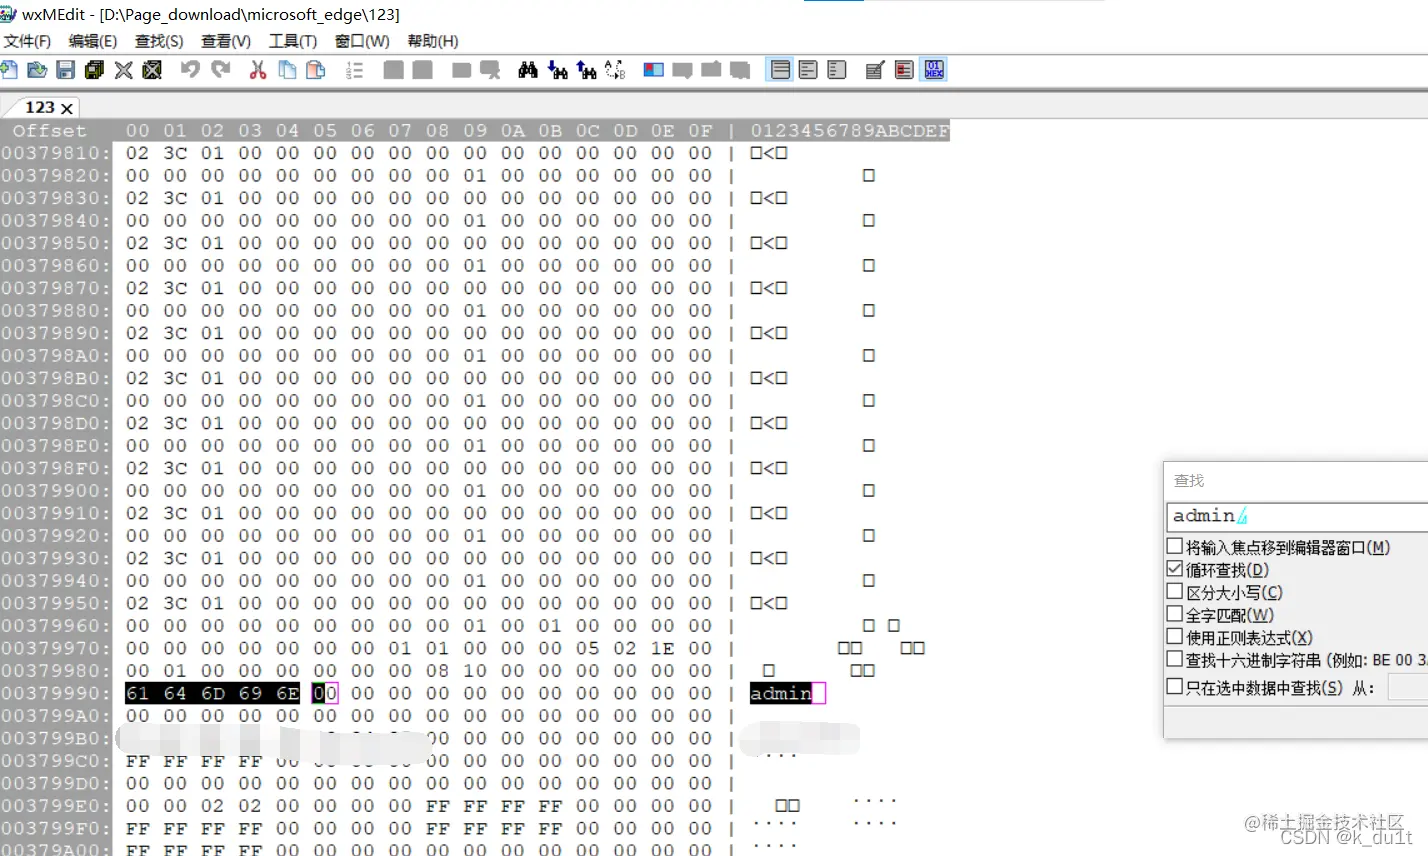The width and height of the screenshot is (1428, 856).
Task: Click the Save File floppy icon
Action: [66, 69]
